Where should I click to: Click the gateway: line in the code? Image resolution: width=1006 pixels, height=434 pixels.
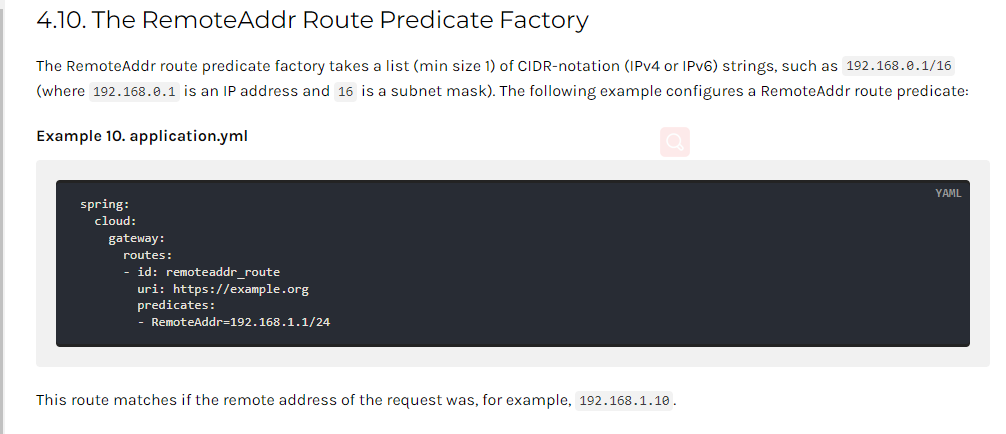click(137, 238)
